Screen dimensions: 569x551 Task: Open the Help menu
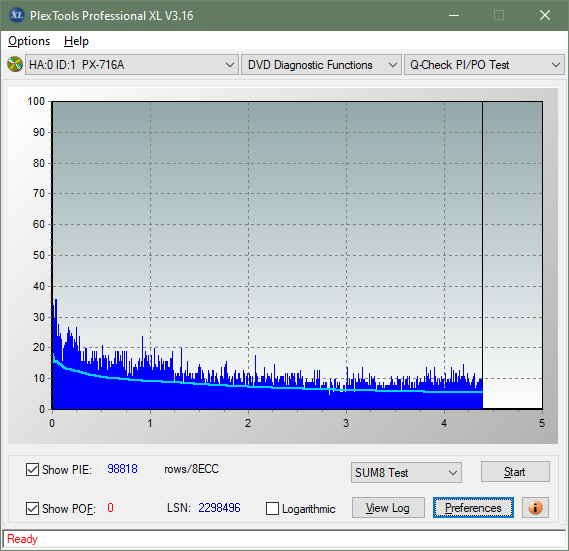[76, 41]
